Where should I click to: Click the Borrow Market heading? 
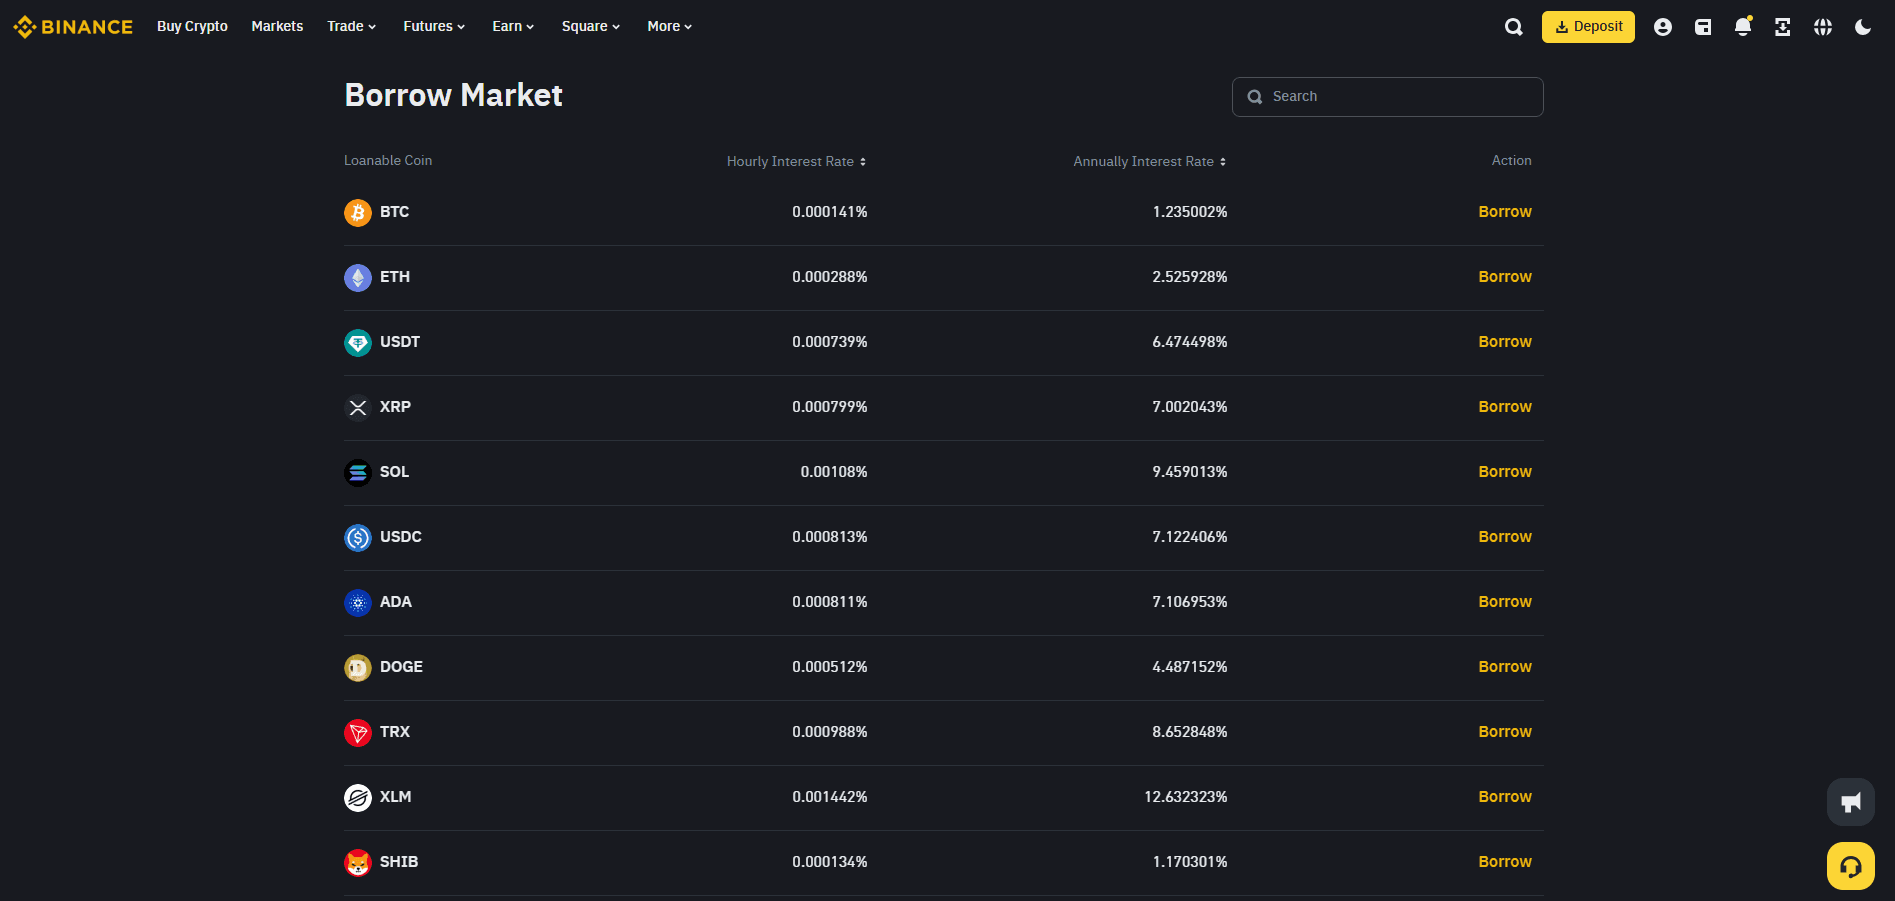pyautogui.click(x=453, y=95)
